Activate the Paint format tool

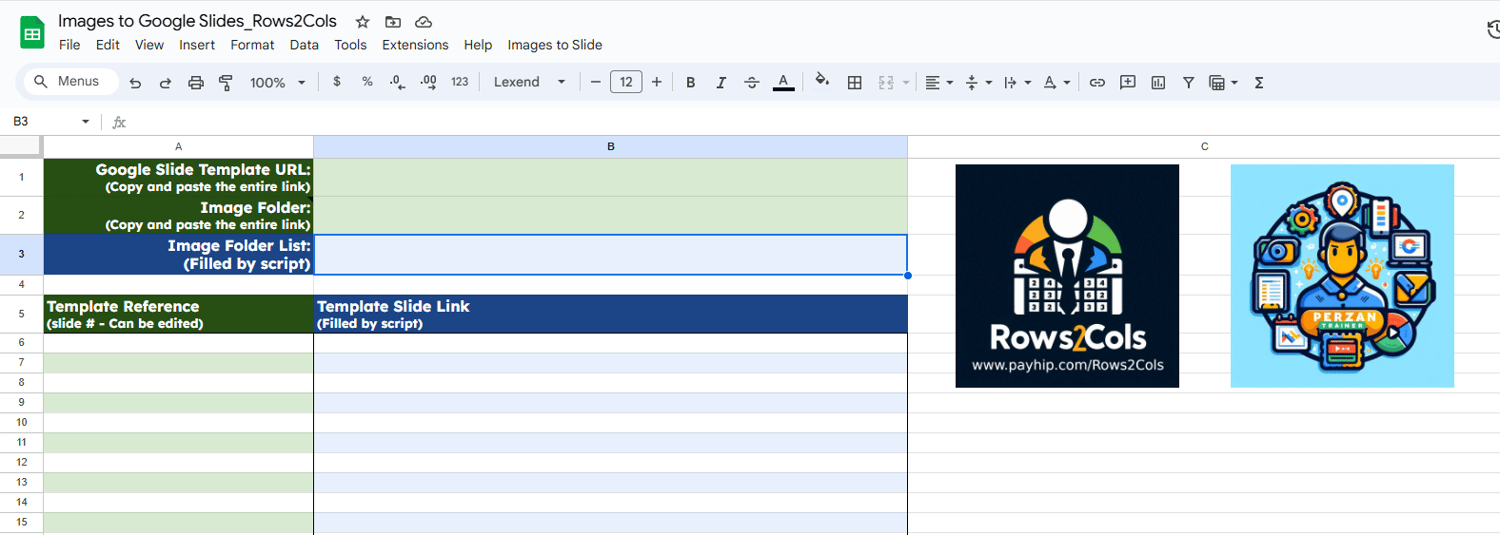click(226, 82)
